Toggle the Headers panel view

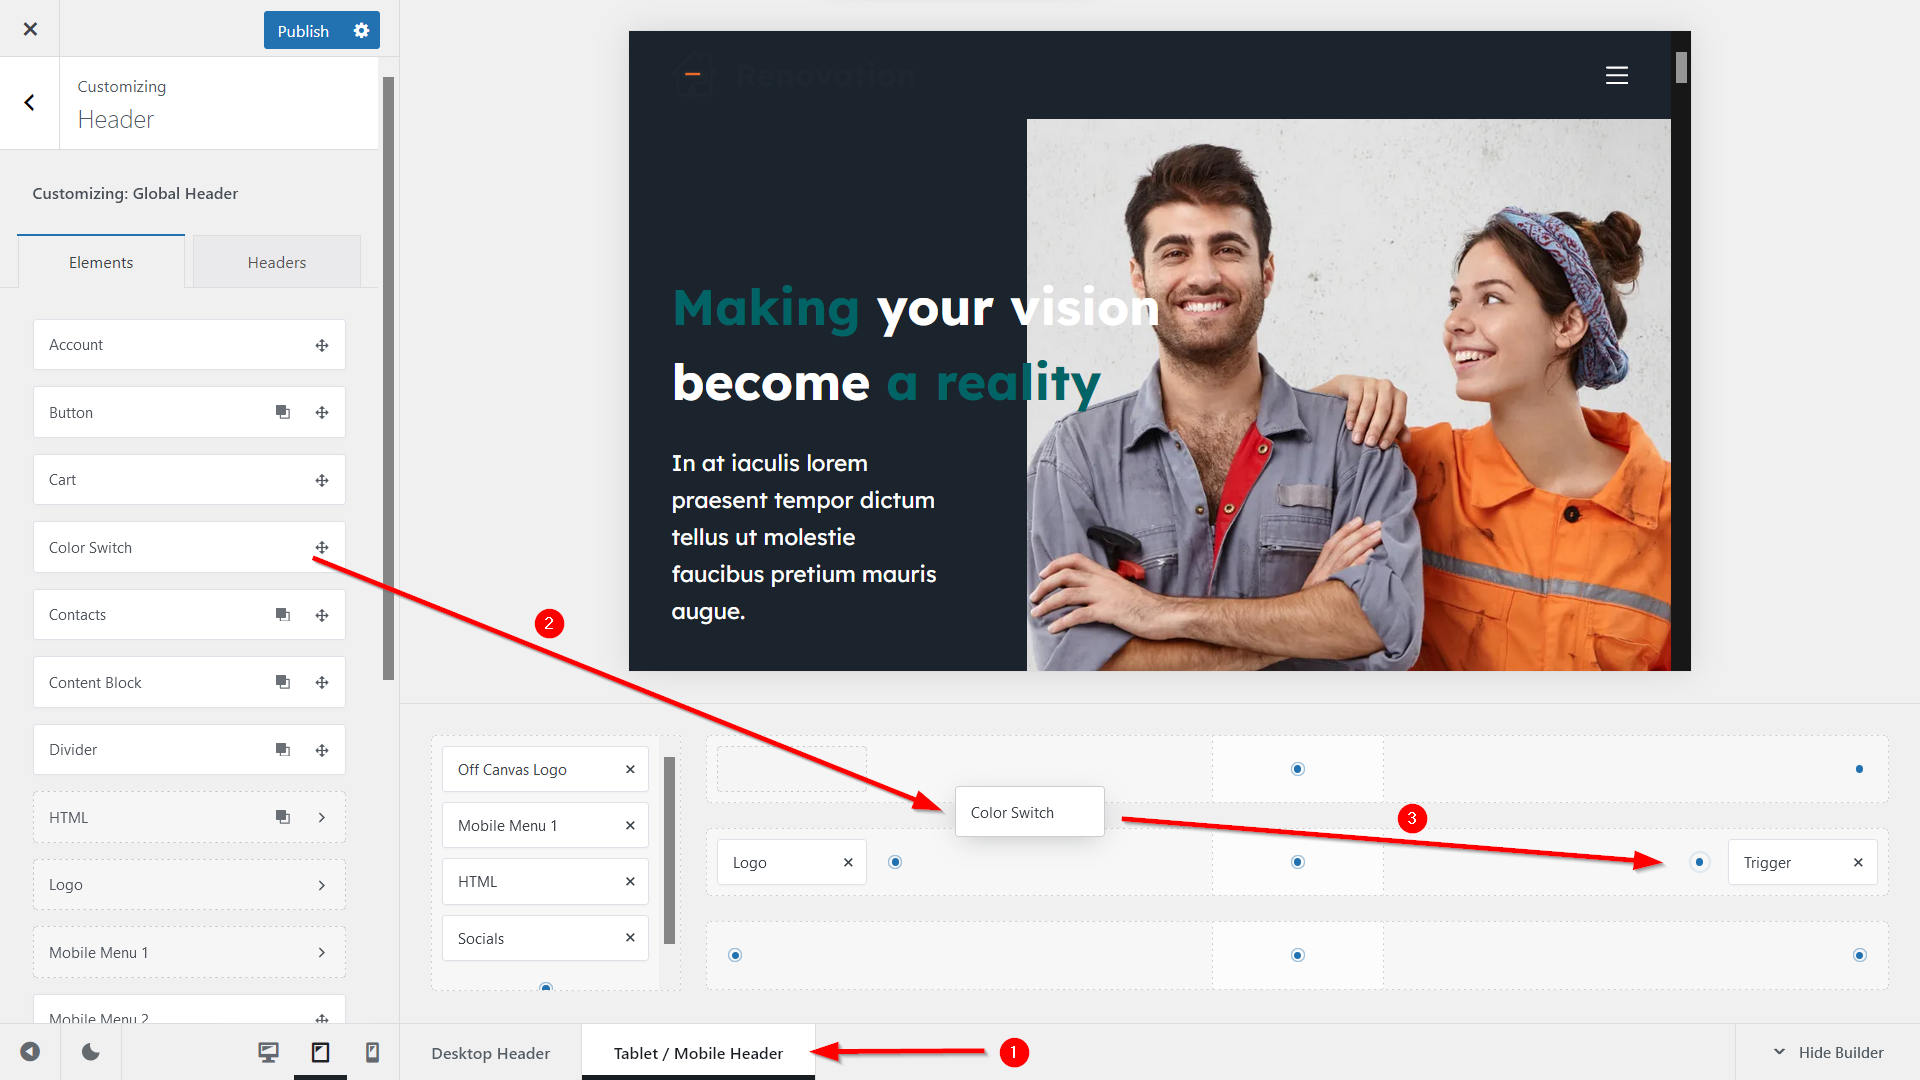[x=276, y=260]
